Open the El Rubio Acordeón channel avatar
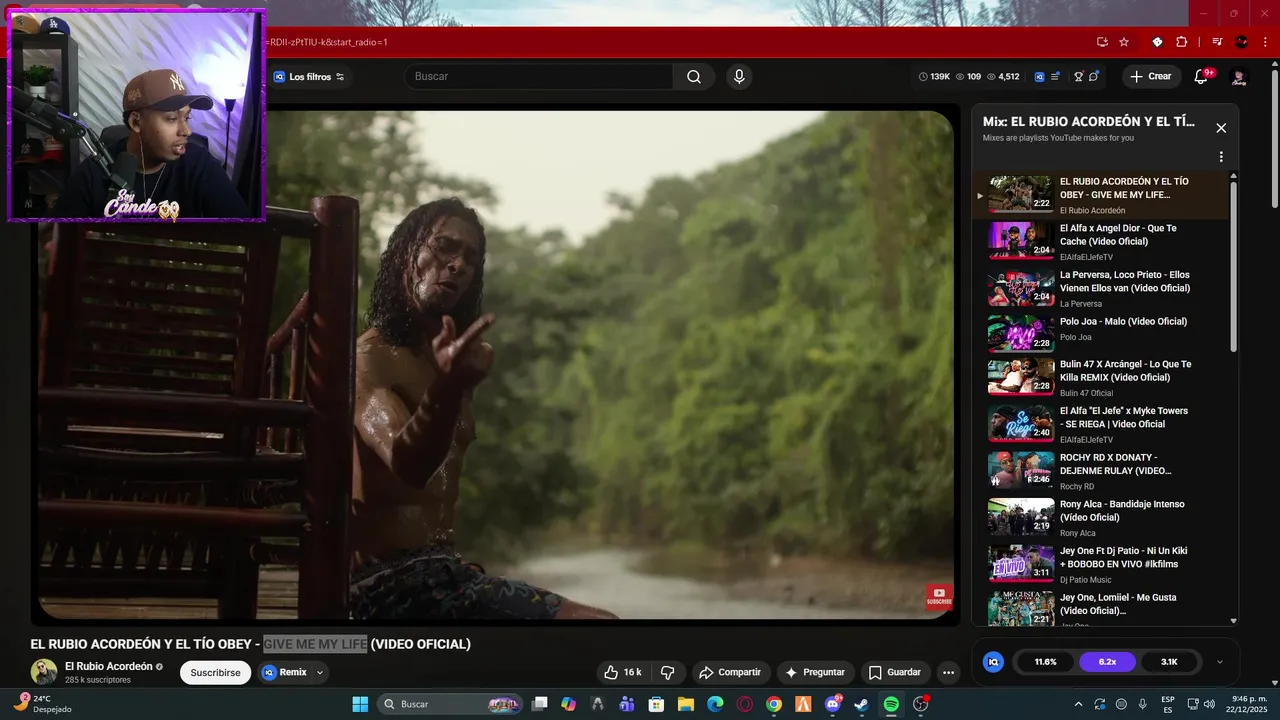The height and width of the screenshot is (720, 1280). pos(44,672)
